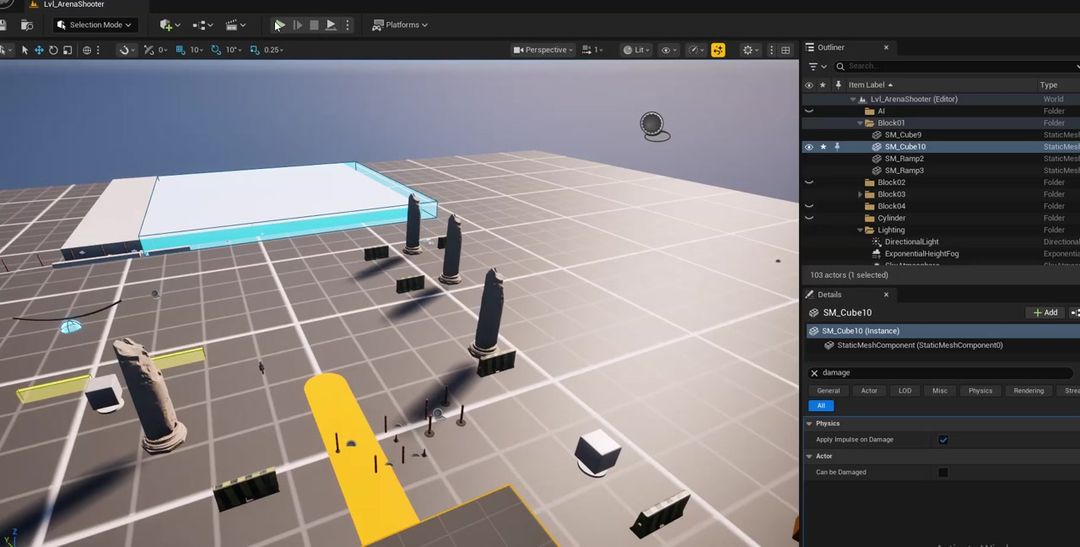Open the Blueprints dropdown in toolbar
Viewport: 1080px width, 547px height.
click(202, 25)
